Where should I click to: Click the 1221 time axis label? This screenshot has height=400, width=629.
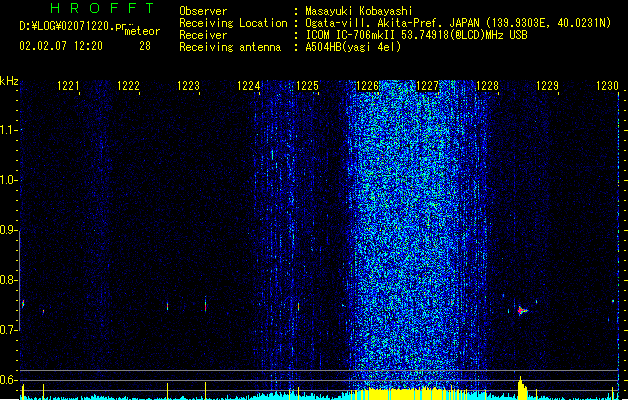click(x=68, y=86)
